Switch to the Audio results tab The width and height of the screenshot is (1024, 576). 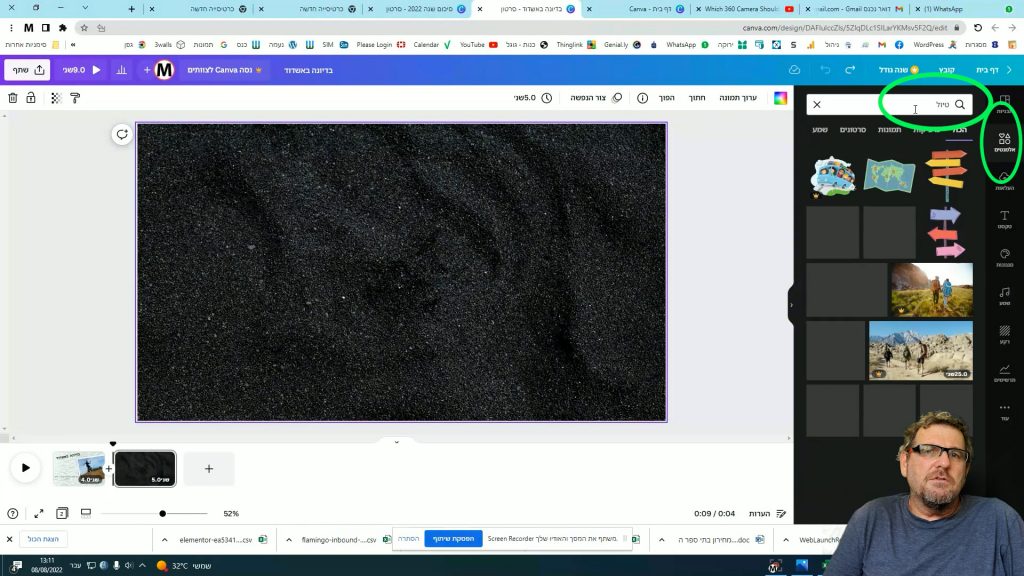pyautogui.click(x=820, y=130)
